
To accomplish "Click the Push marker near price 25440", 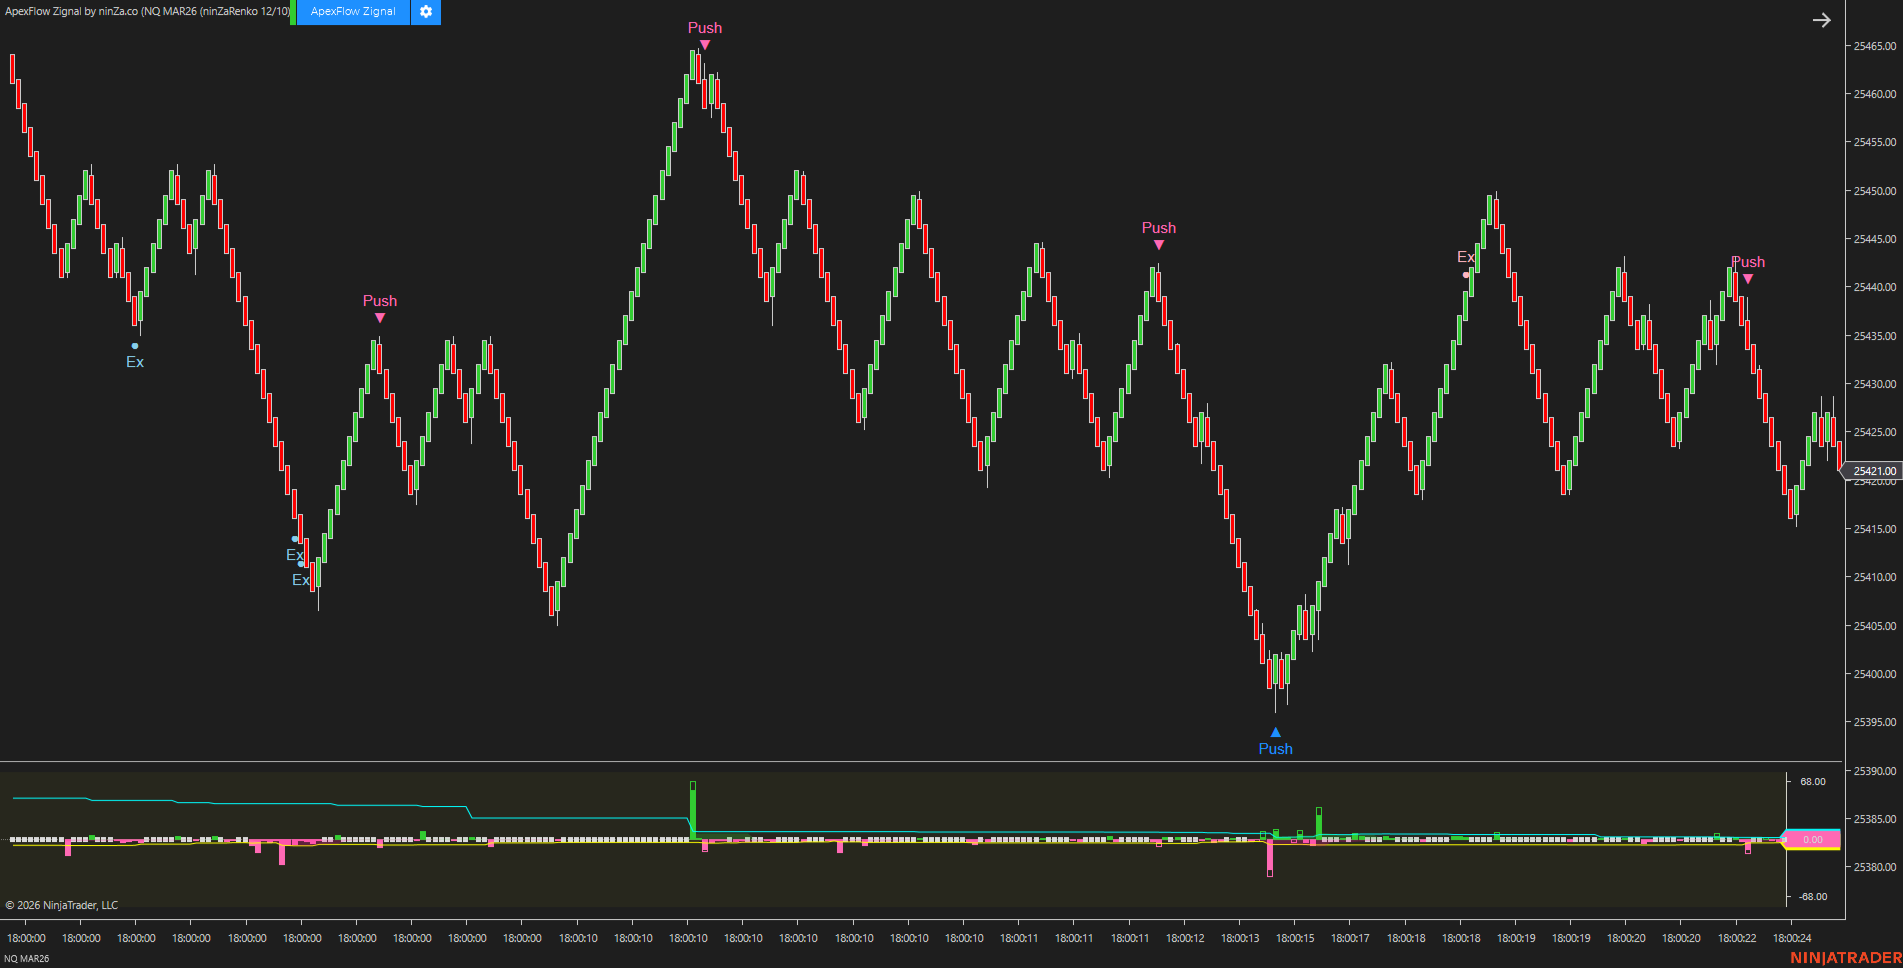I will [1158, 229].
